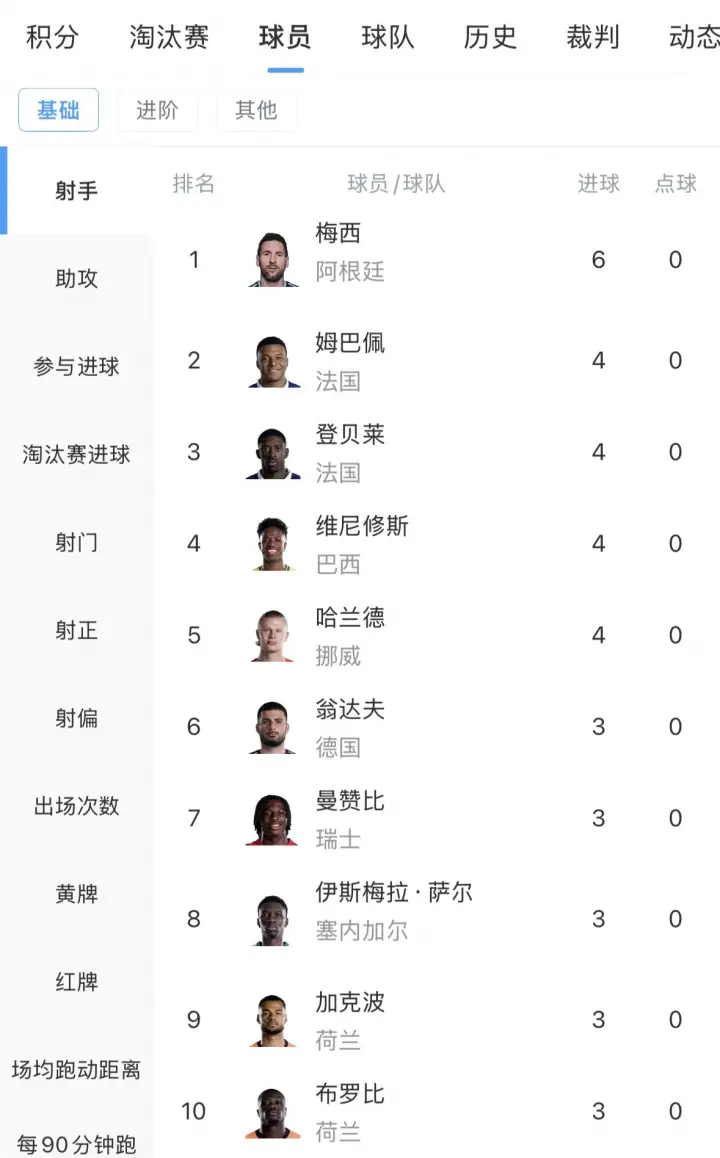Choose the 其他 filter button
This screenshot has height=1158, width=720.
coord(256,110)
